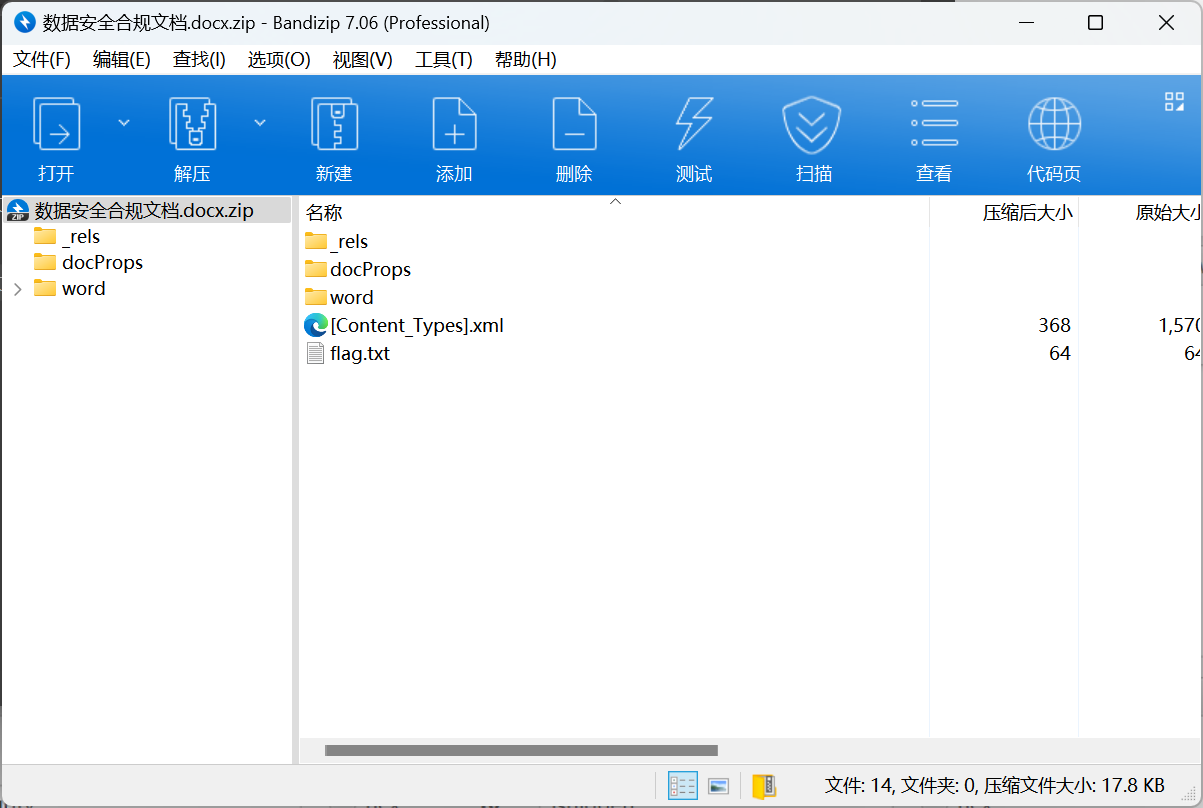Open the 文件(F) menu
1203x808 pixels.
42,59
